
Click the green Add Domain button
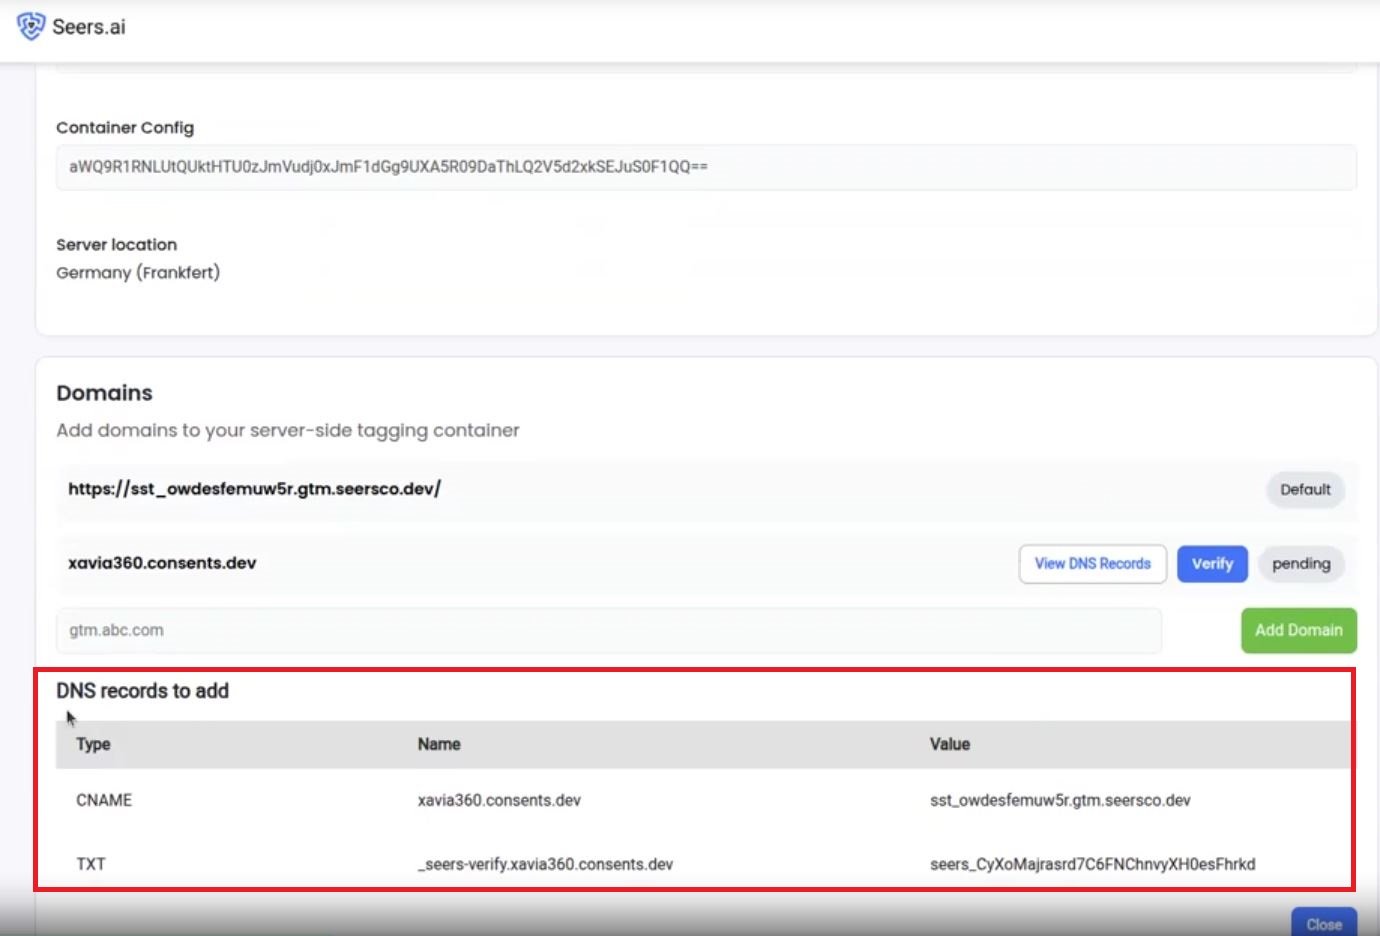(1299, 630)
